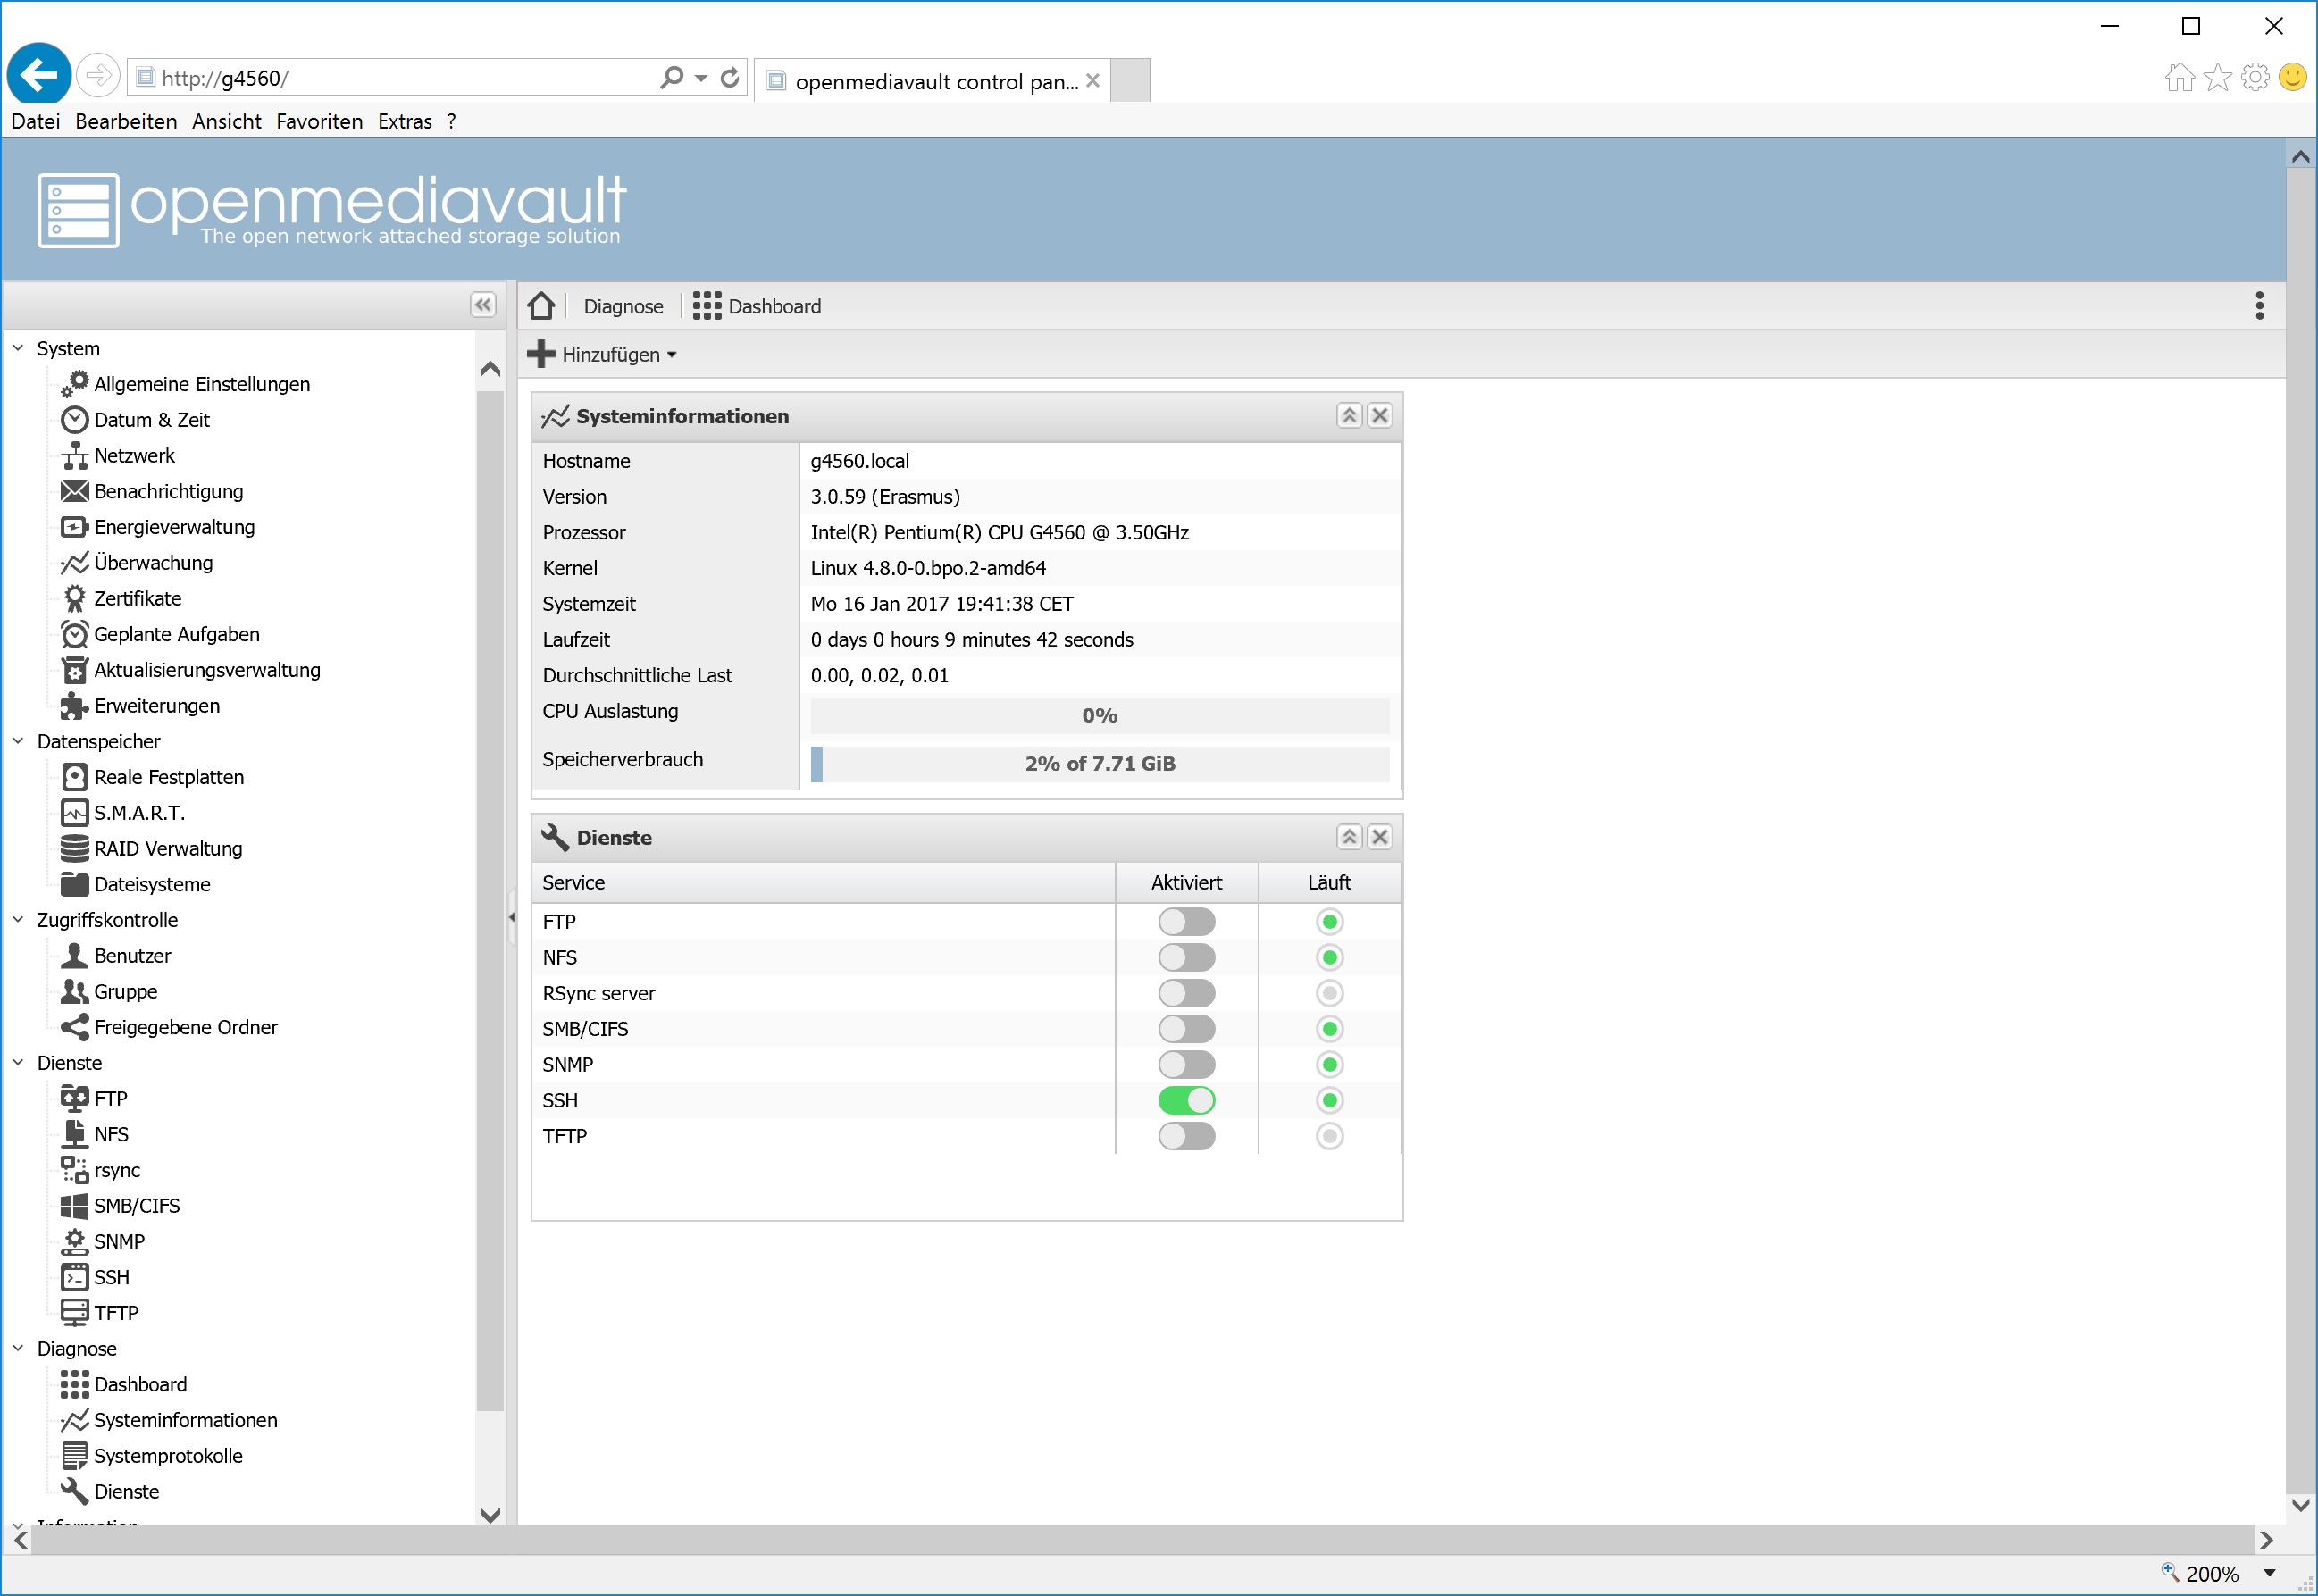Close the Dienste dashboard panel
The width and height of the screenshot is (2318, 1596).
1380,838
